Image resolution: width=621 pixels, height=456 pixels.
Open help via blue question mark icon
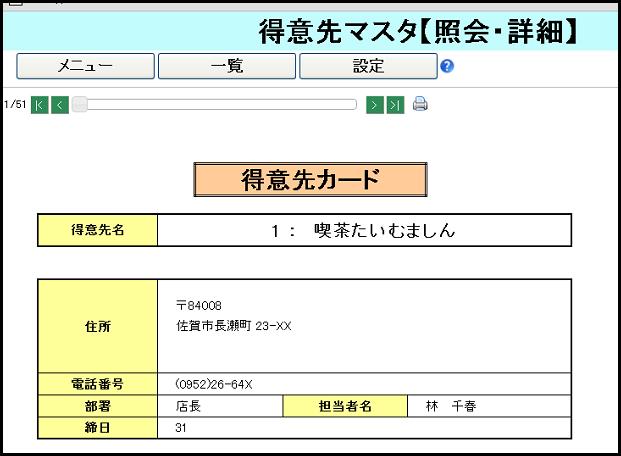pos(447,67)
